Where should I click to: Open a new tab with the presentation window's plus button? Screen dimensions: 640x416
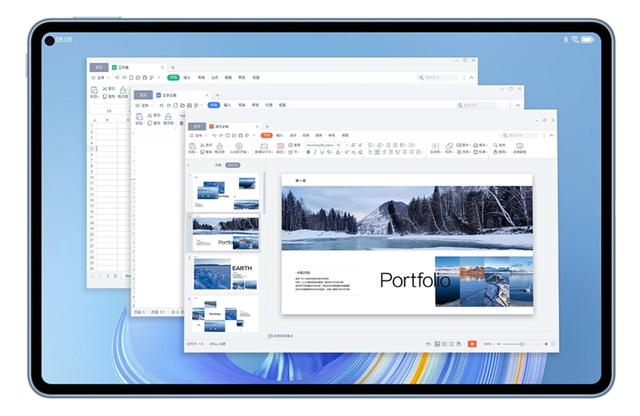pos(267,126)
